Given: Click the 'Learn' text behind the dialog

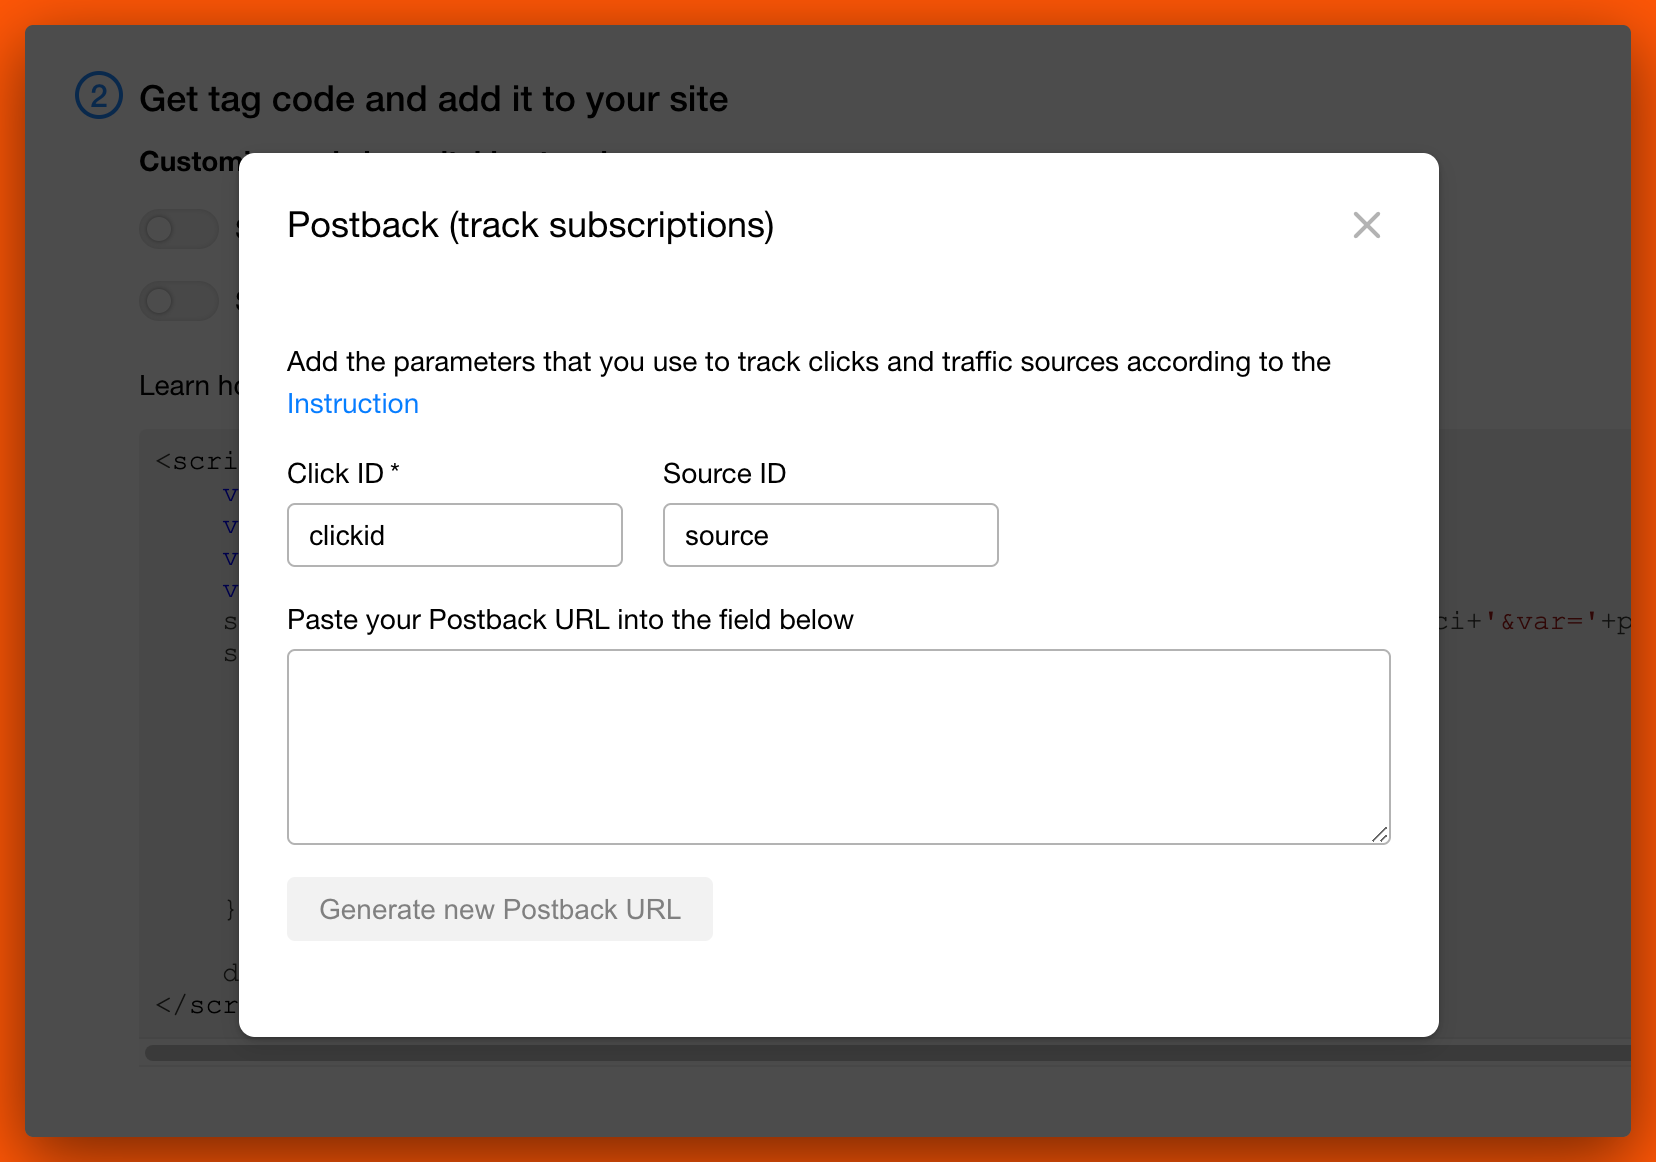Looking at the screenshot, I should [x=175, y=386].
